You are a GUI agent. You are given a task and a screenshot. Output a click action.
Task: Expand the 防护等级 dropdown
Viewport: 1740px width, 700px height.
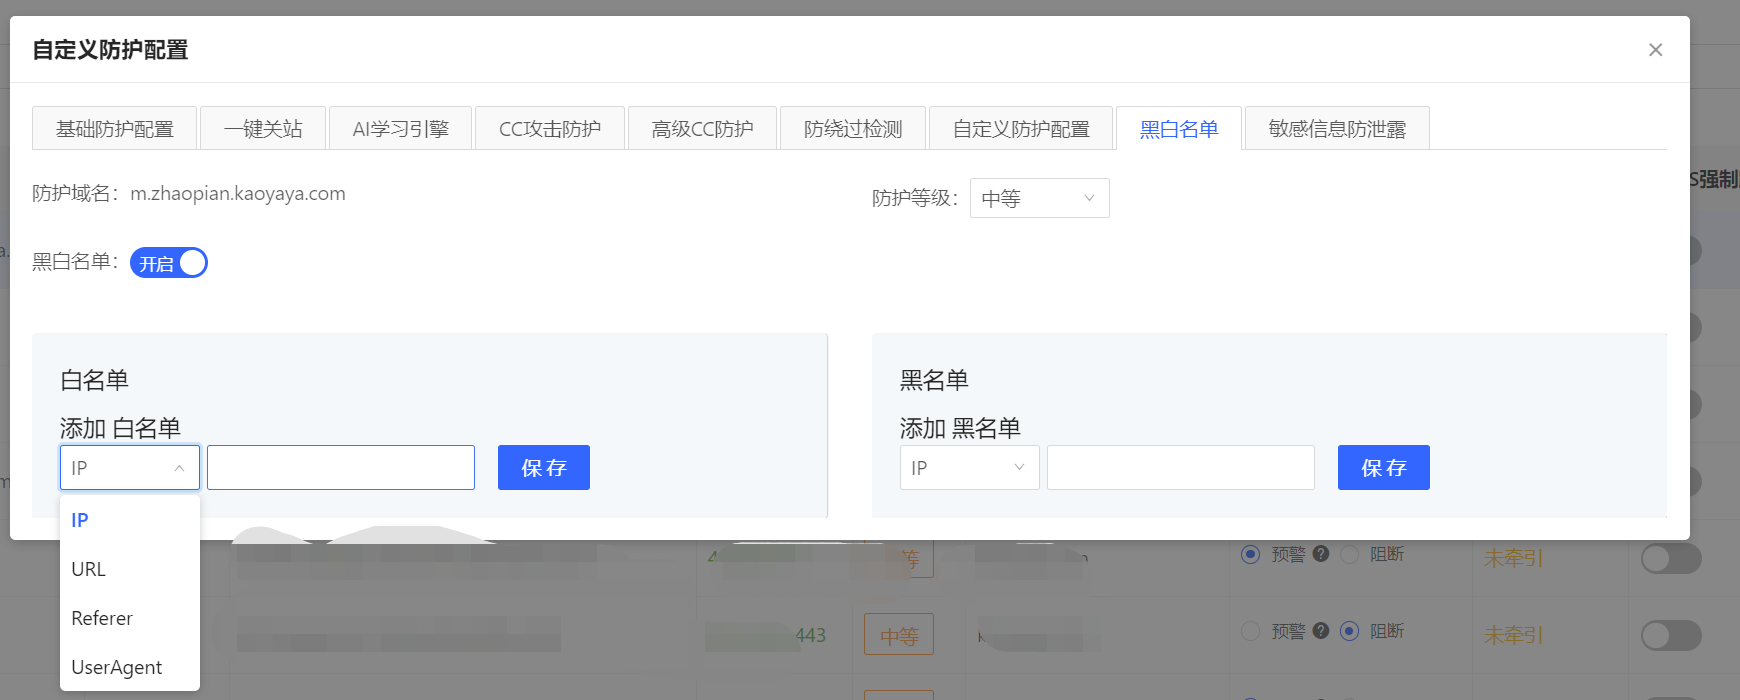1039,198
